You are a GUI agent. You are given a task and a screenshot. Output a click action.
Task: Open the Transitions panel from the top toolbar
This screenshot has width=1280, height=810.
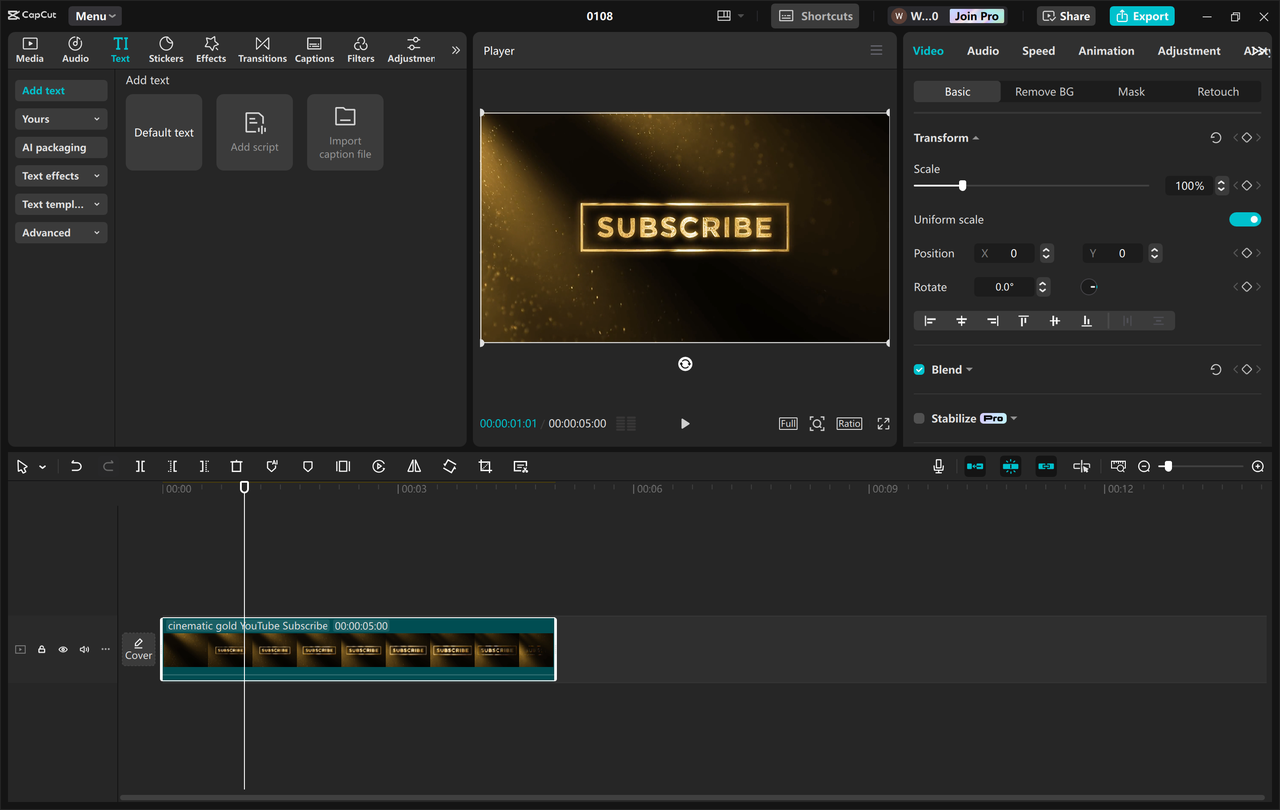click(262, 48)
